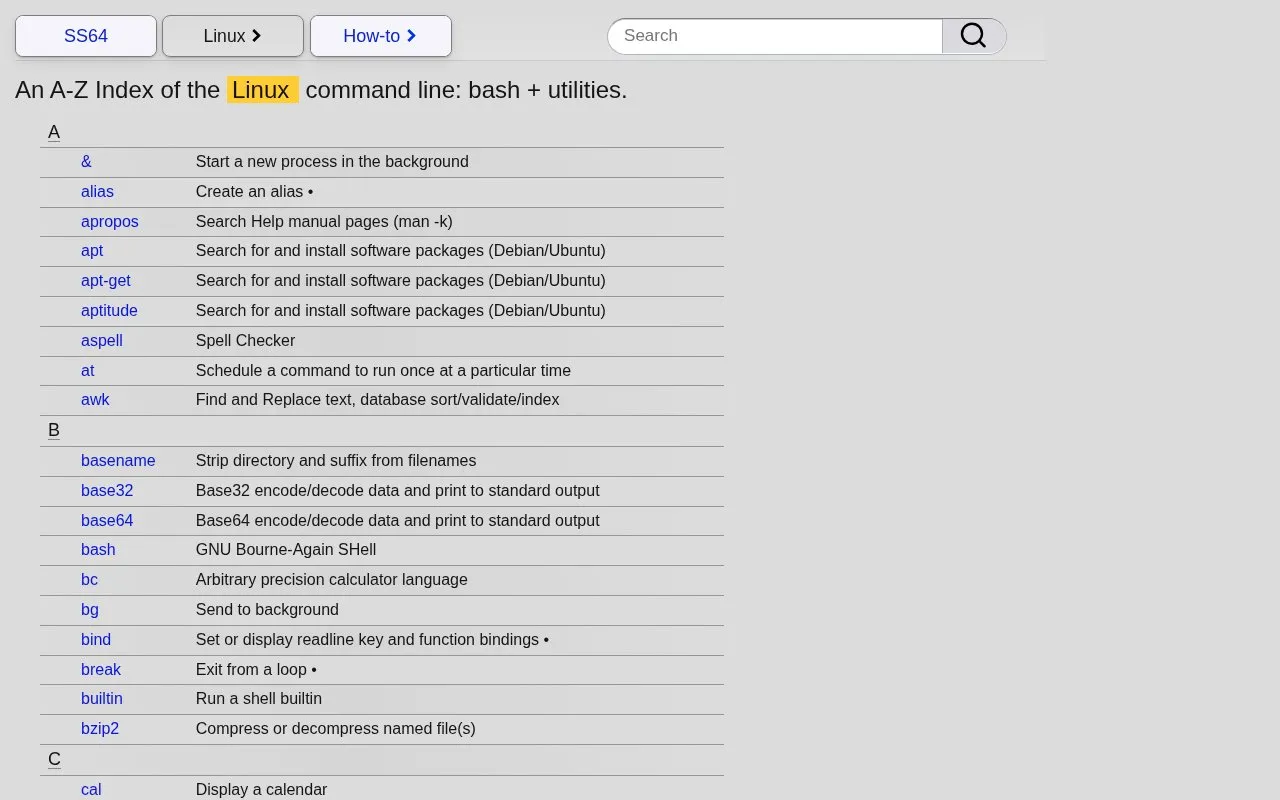Select 'Schedule a command to run once' description
1280x800 pixels.
point(383,371)
